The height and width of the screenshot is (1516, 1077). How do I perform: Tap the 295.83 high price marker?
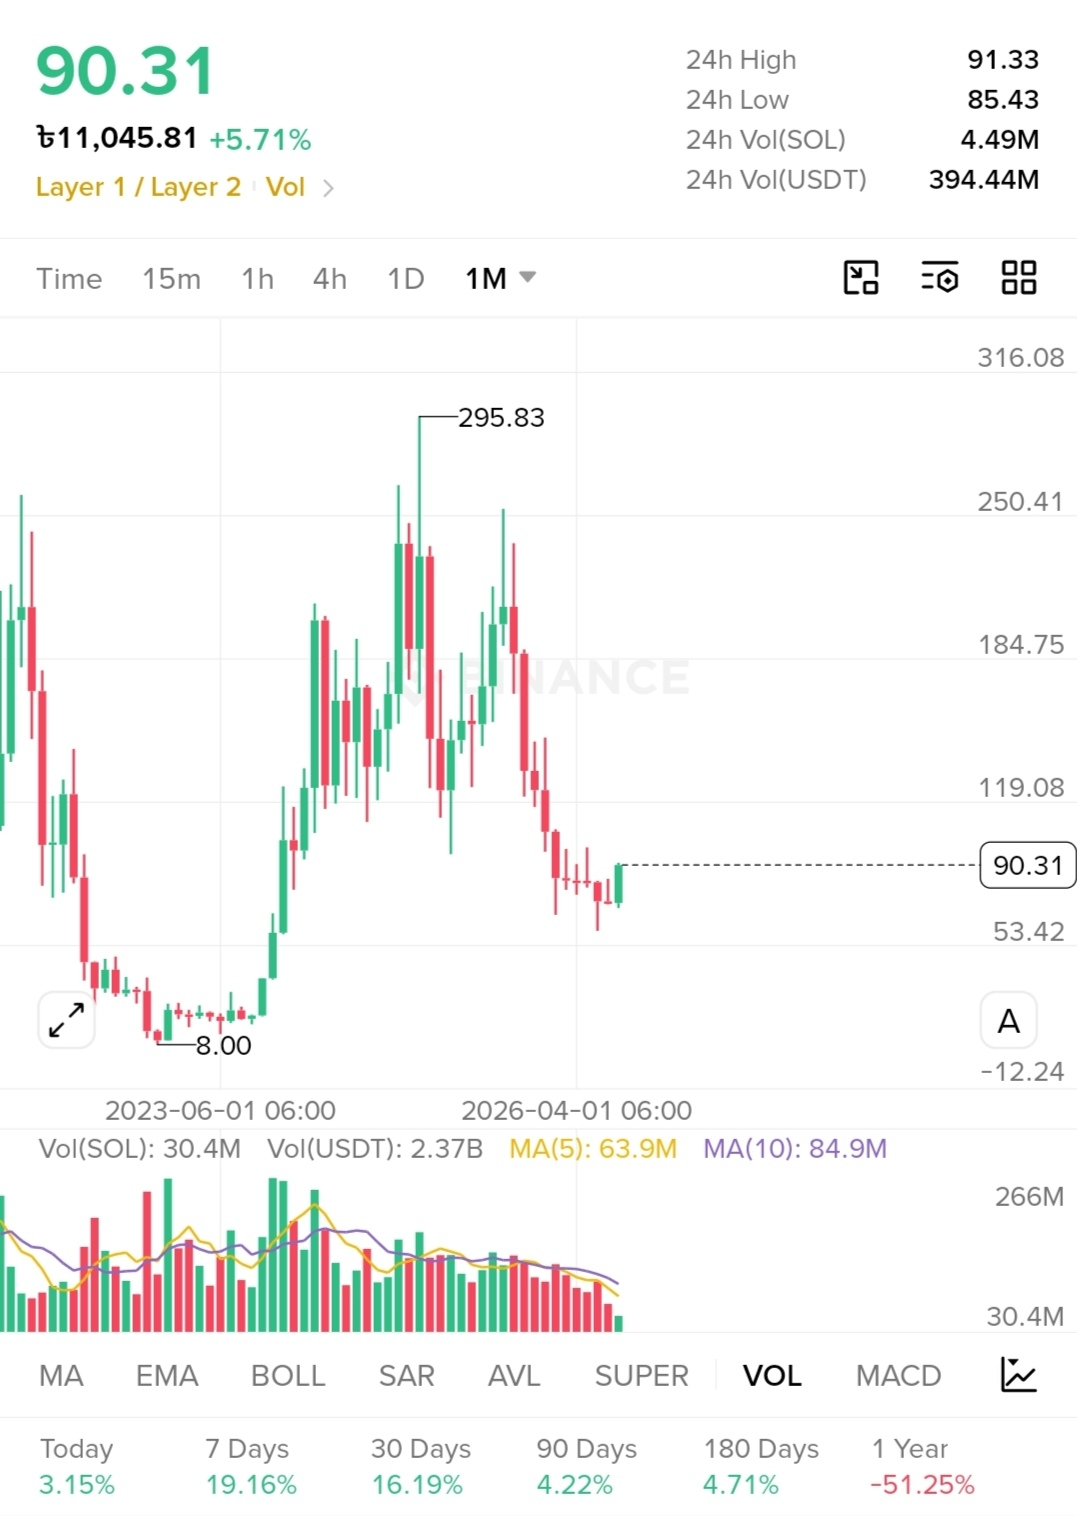click(501, 417)
